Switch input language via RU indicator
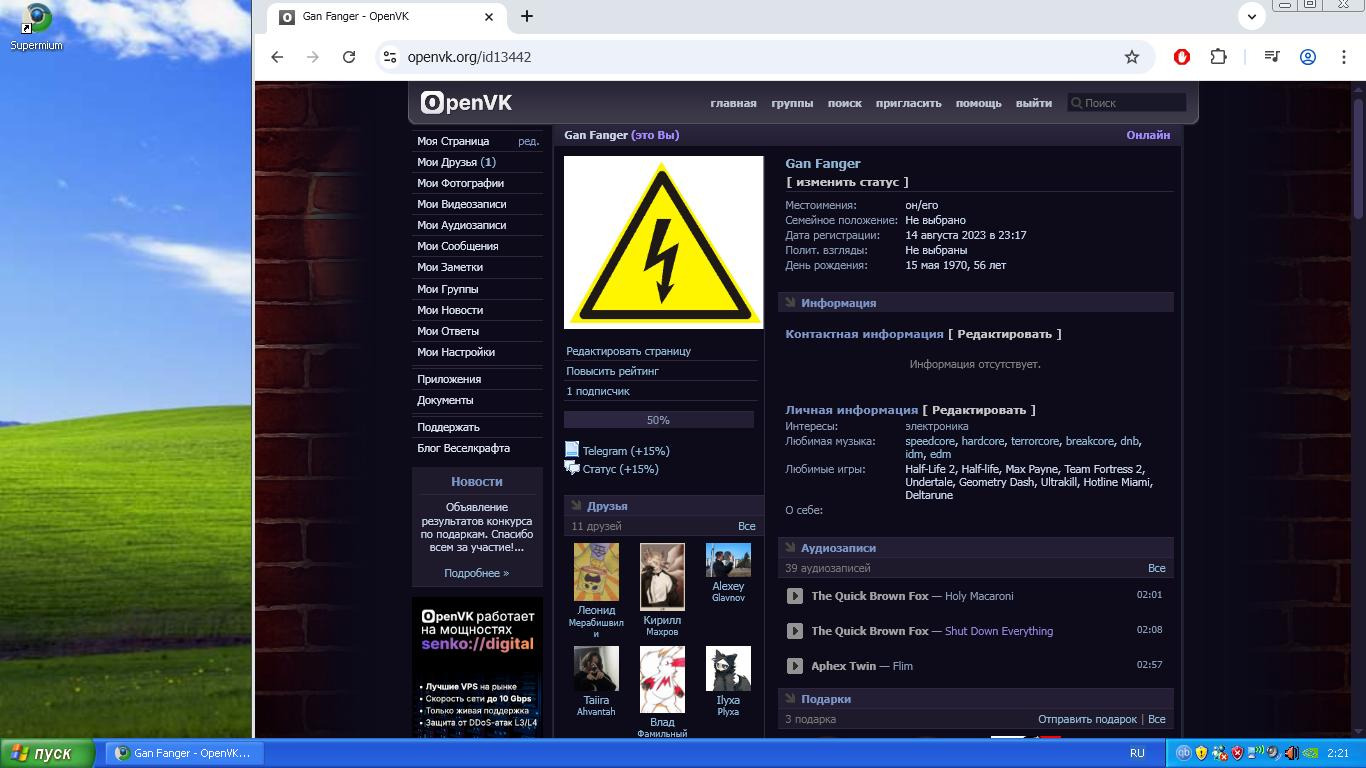This screenshot has height=768, width=1366. [1137, 753]
